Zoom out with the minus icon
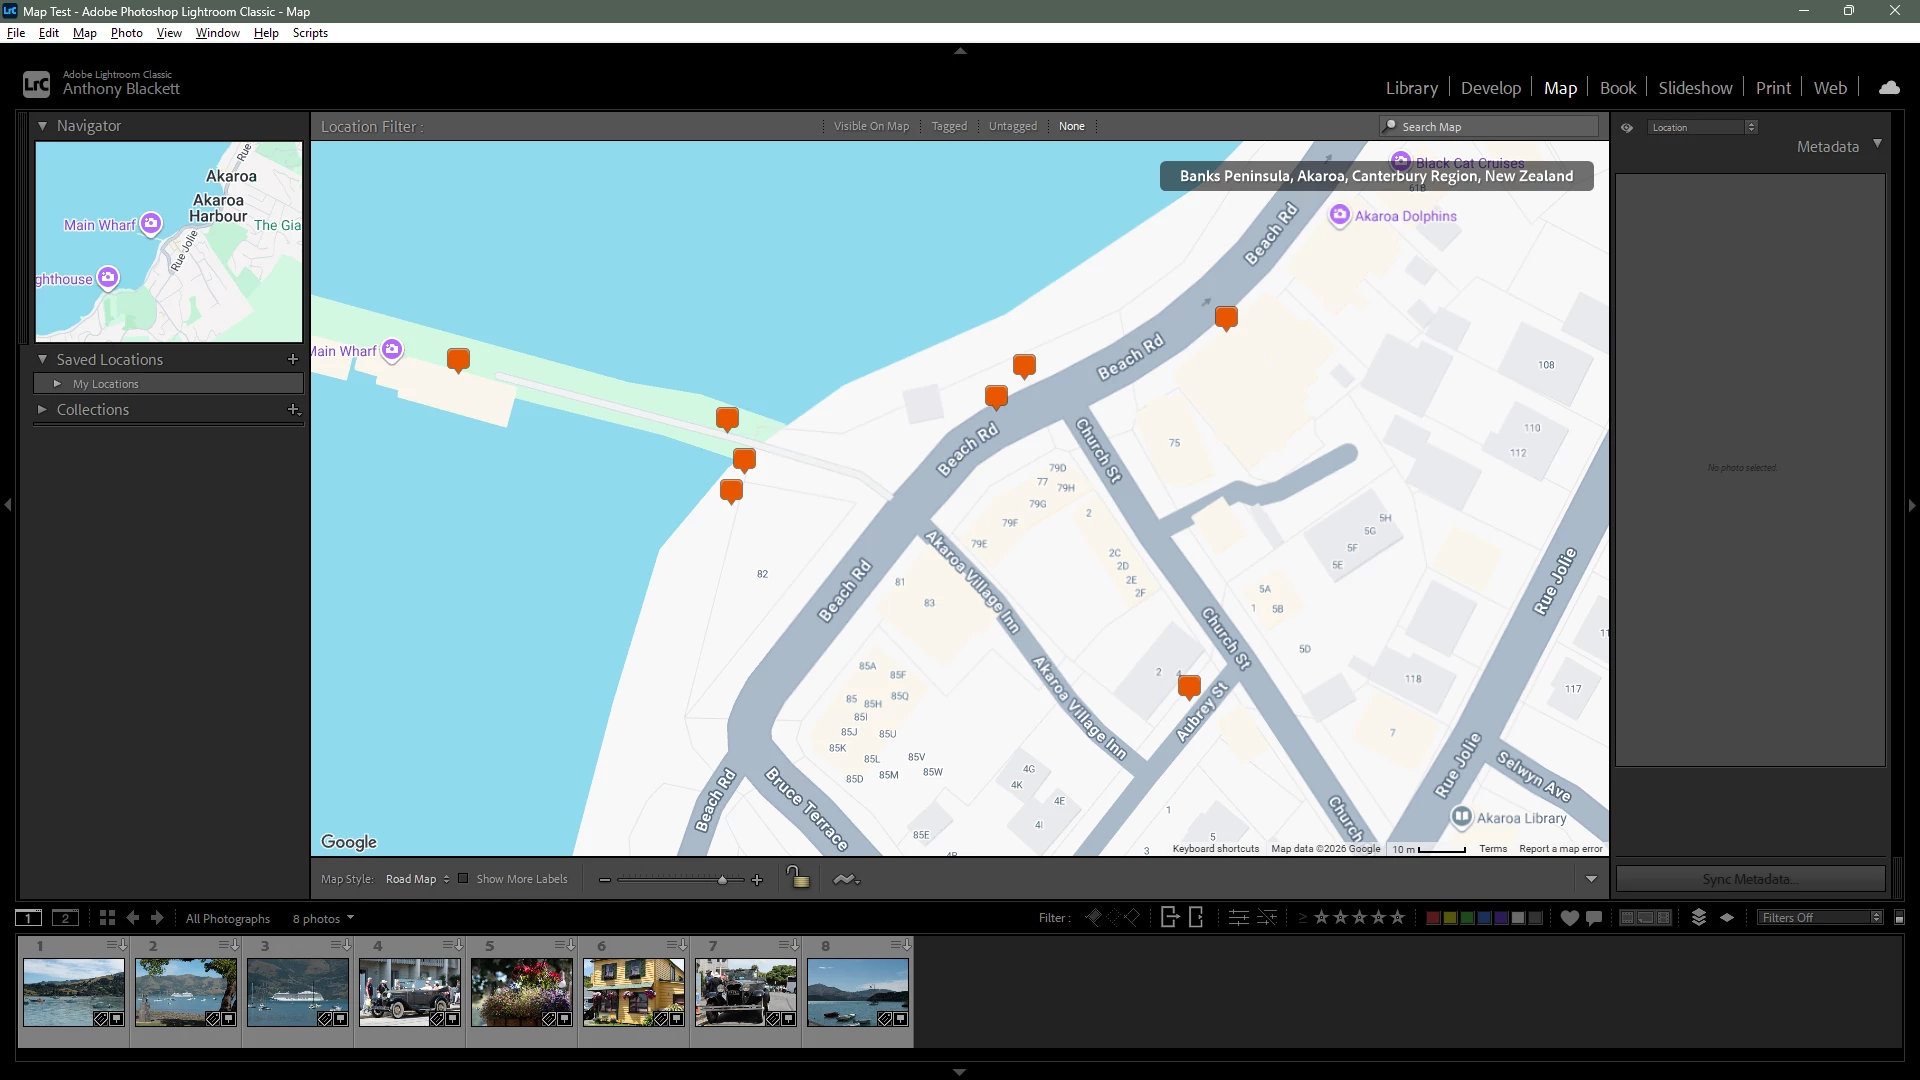1920x1080 pixels. (x=604, y=880)
